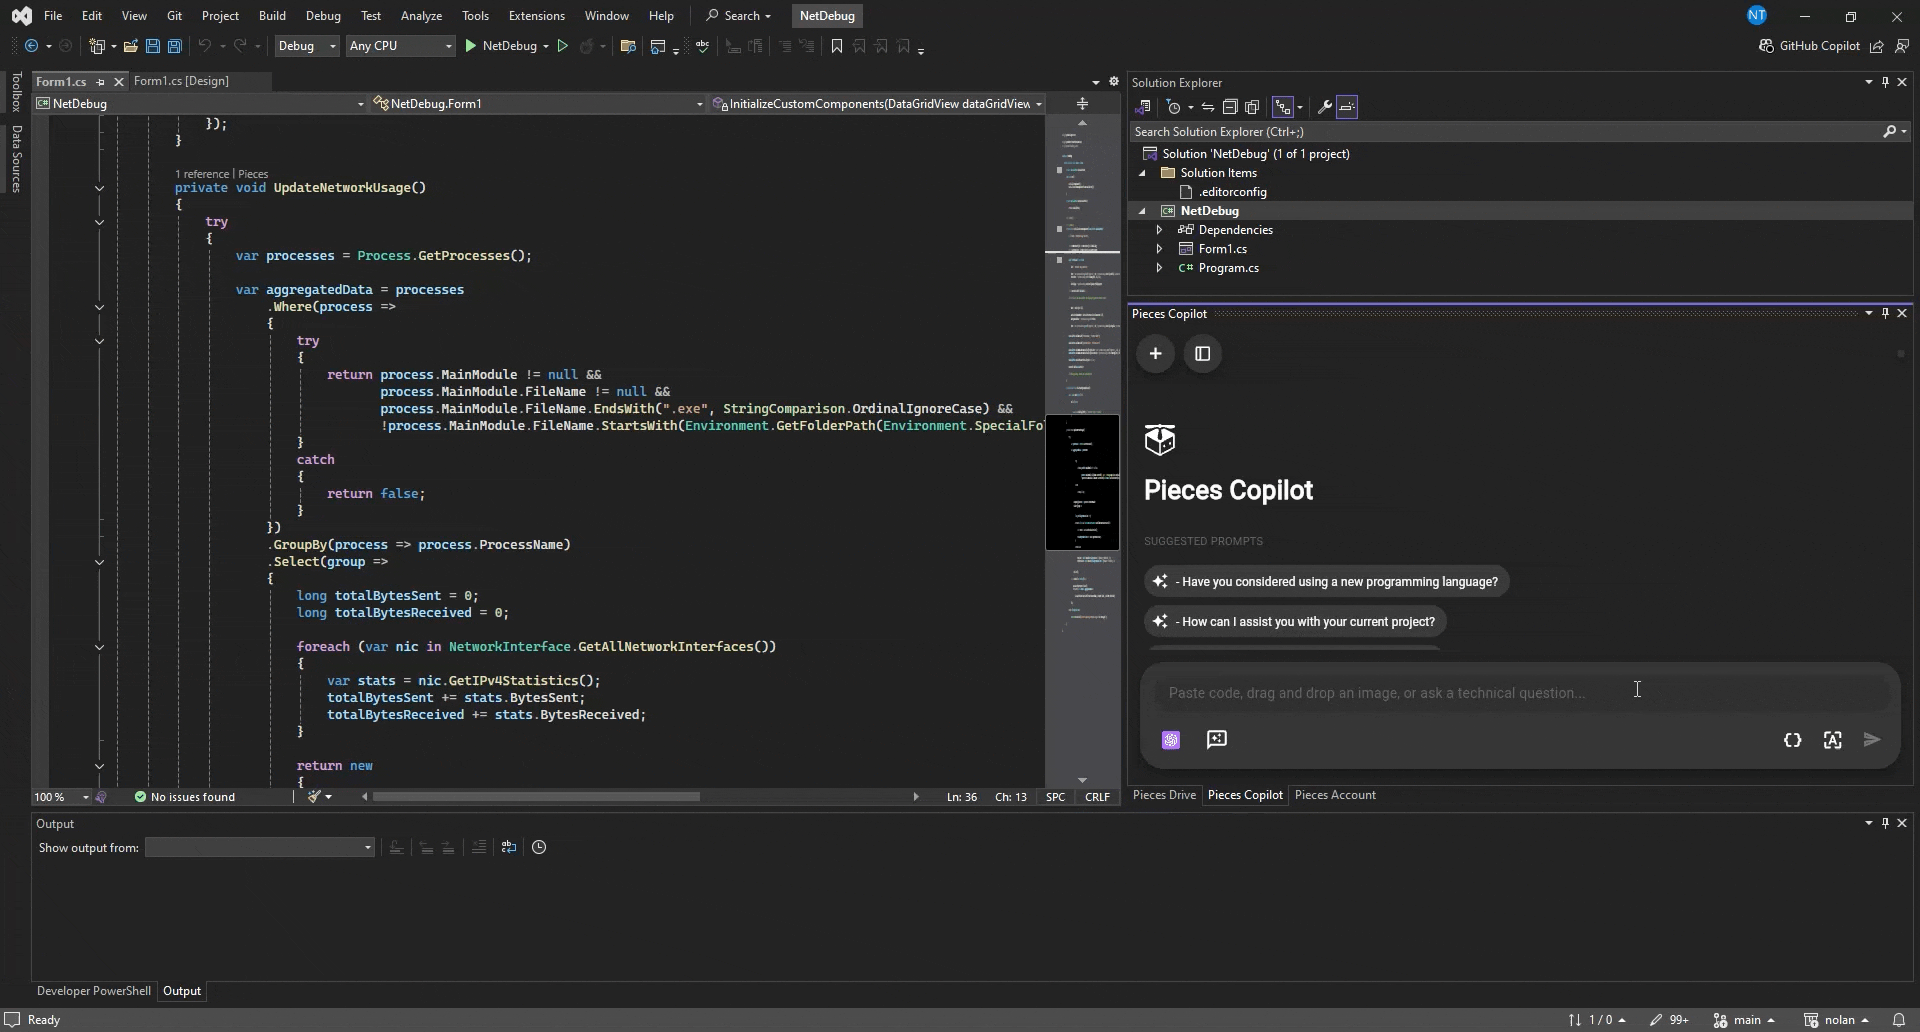Click the Open File folder icon
The height and width of the screenshot is (1032, 1920).
pyautogui.click(x=131, y=46)
